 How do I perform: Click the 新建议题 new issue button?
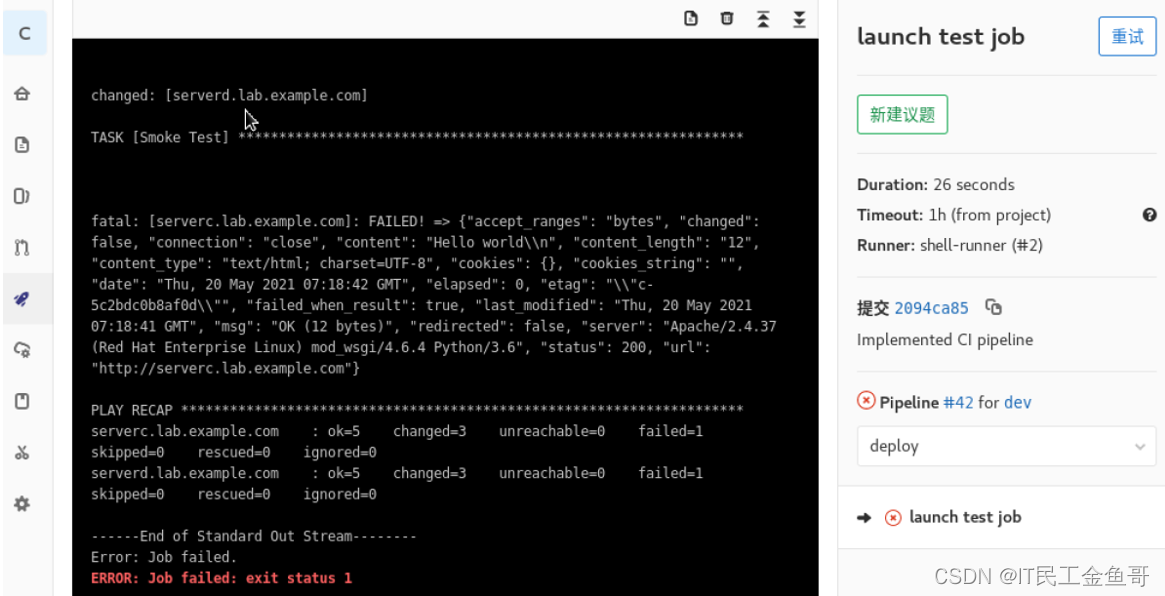pos(902,114)
